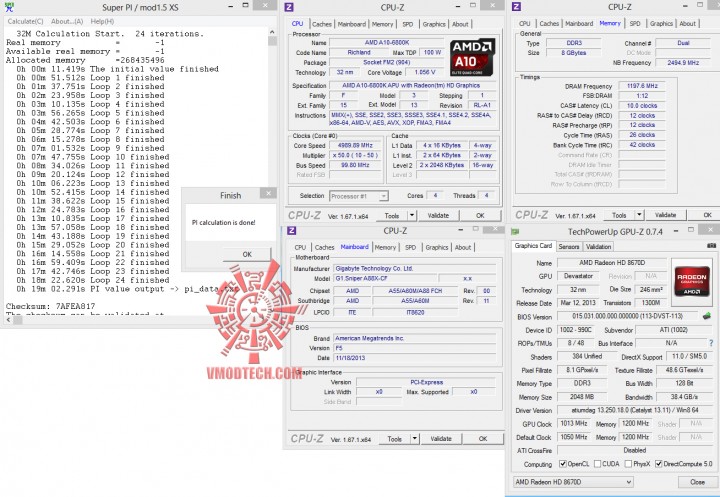Open Caches tab in the CPU-Z processor window
This screenshot has width=720, height=497.
pyautogui.click(x=322, y=24)
